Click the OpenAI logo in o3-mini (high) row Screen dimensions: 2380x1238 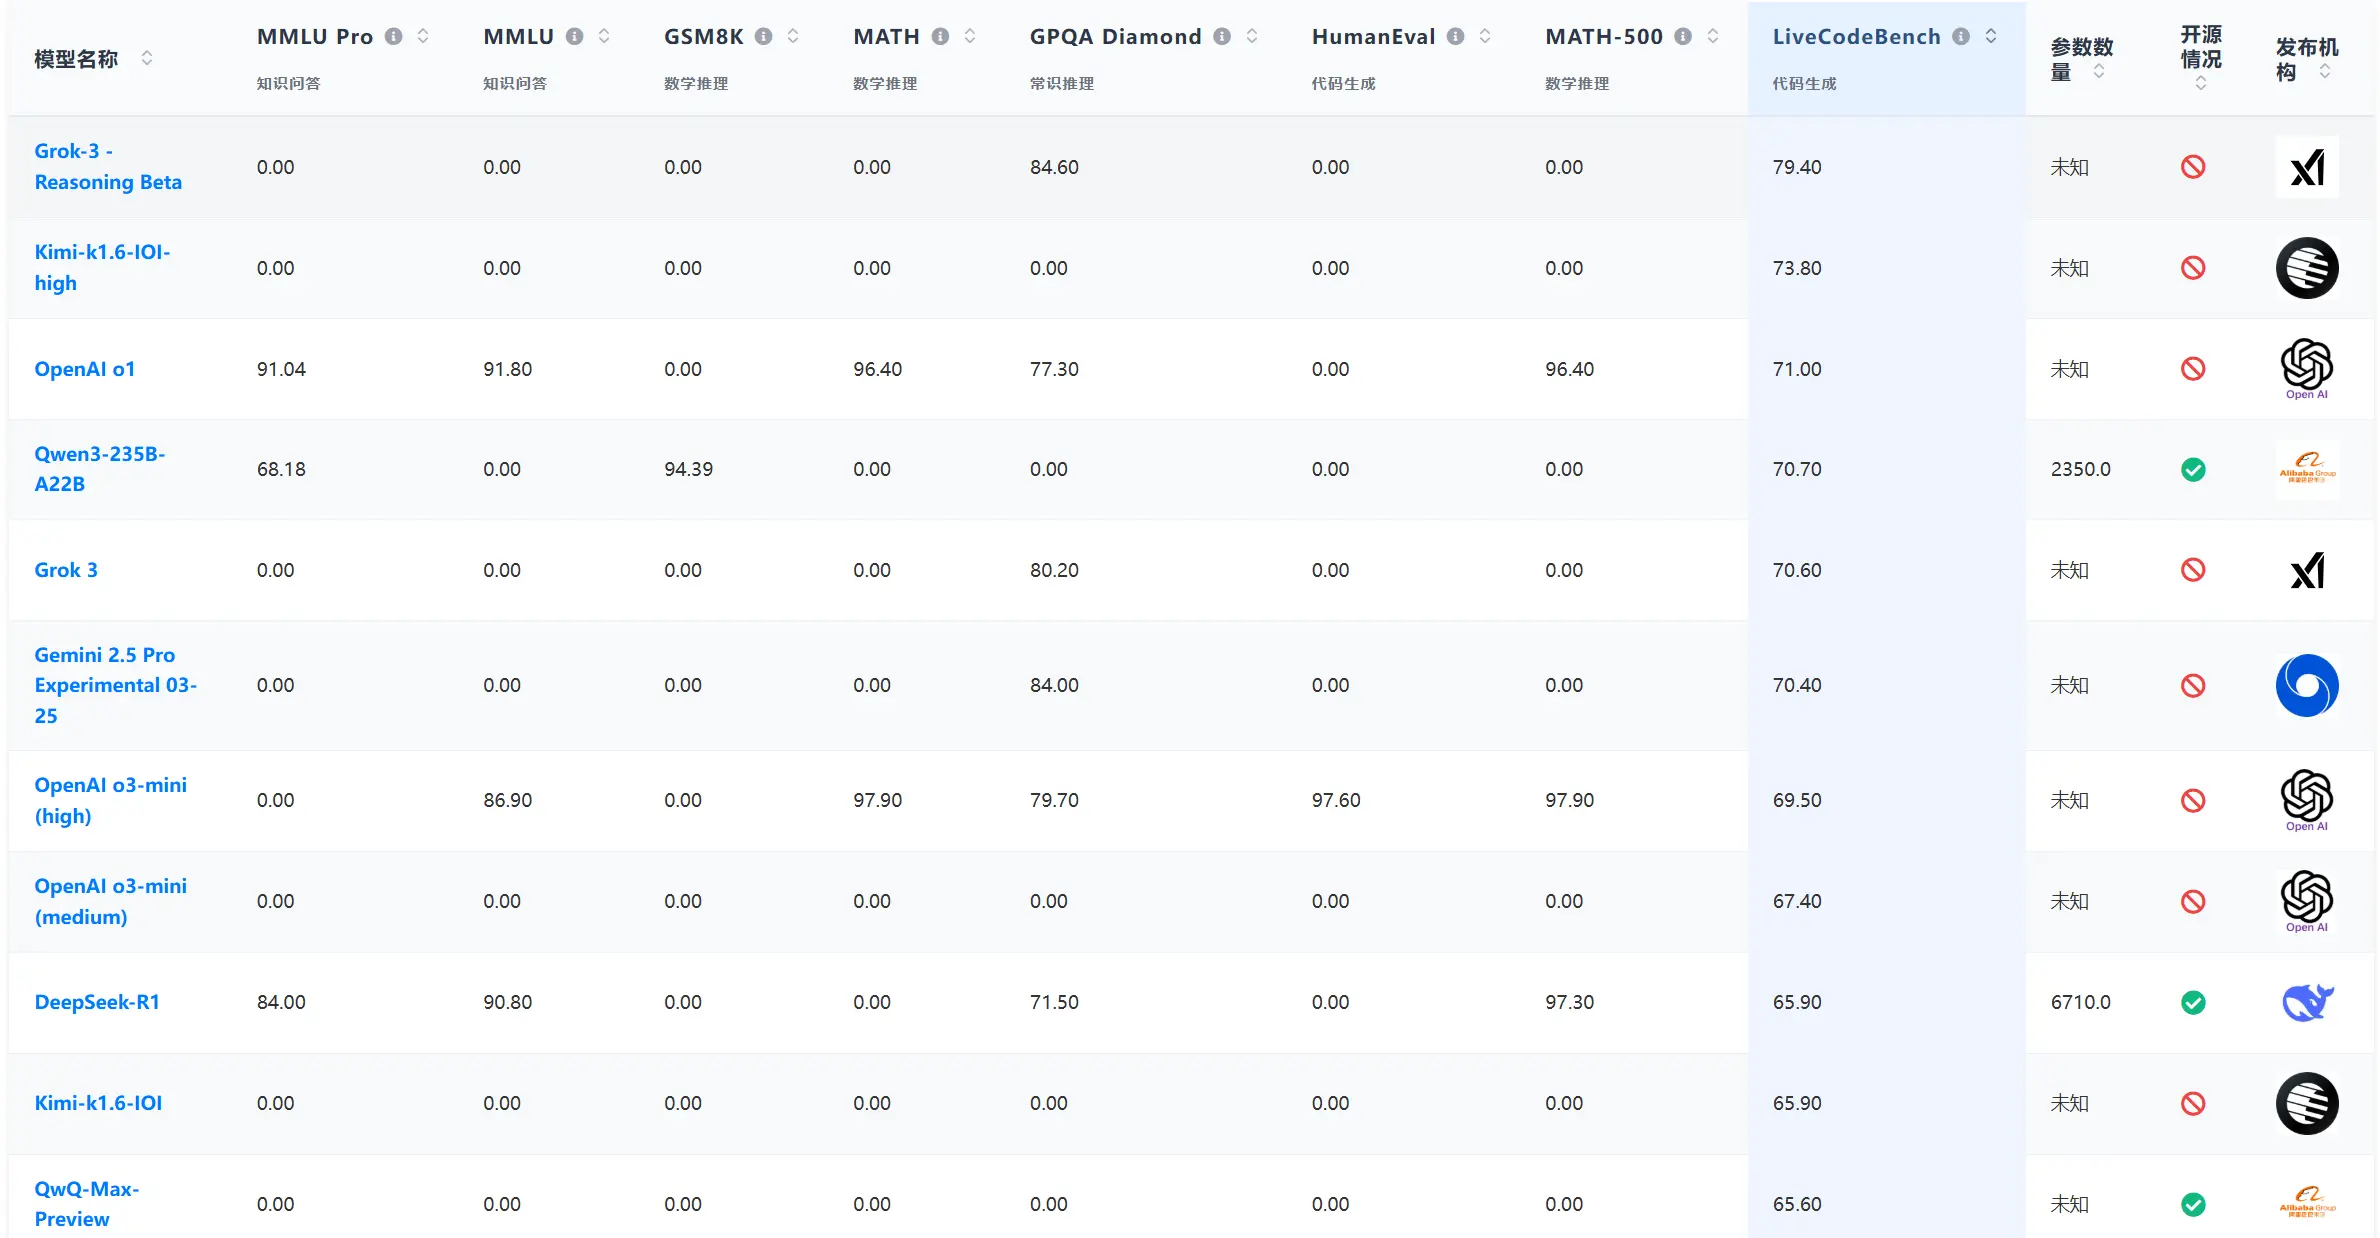pos(2307,800)
